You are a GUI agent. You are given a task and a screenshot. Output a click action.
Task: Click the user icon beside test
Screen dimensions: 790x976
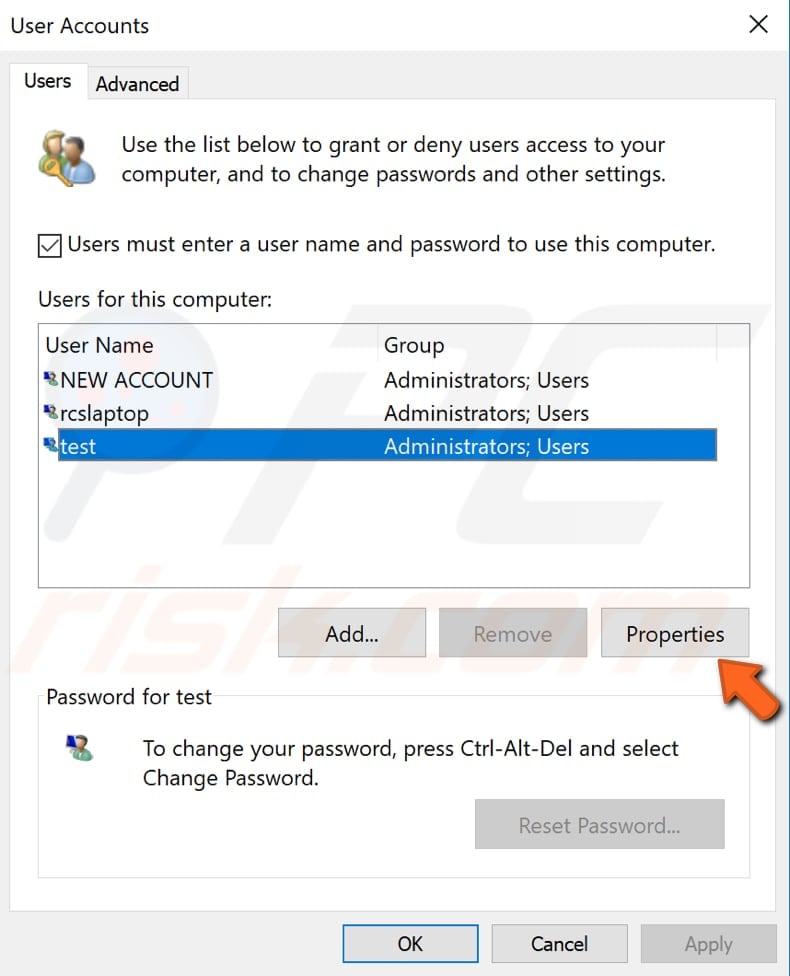[52, 446]
